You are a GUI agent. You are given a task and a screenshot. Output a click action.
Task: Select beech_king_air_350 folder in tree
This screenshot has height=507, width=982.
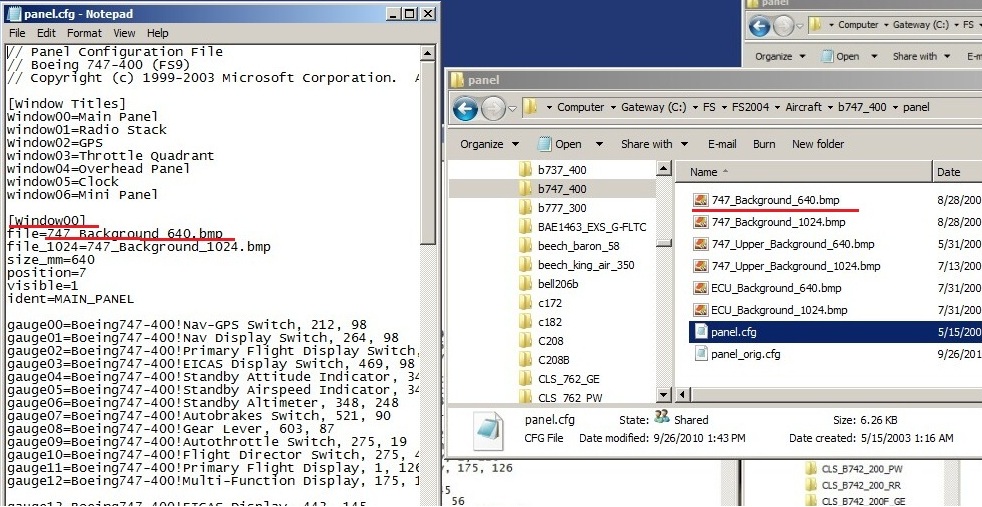point(586,265)
